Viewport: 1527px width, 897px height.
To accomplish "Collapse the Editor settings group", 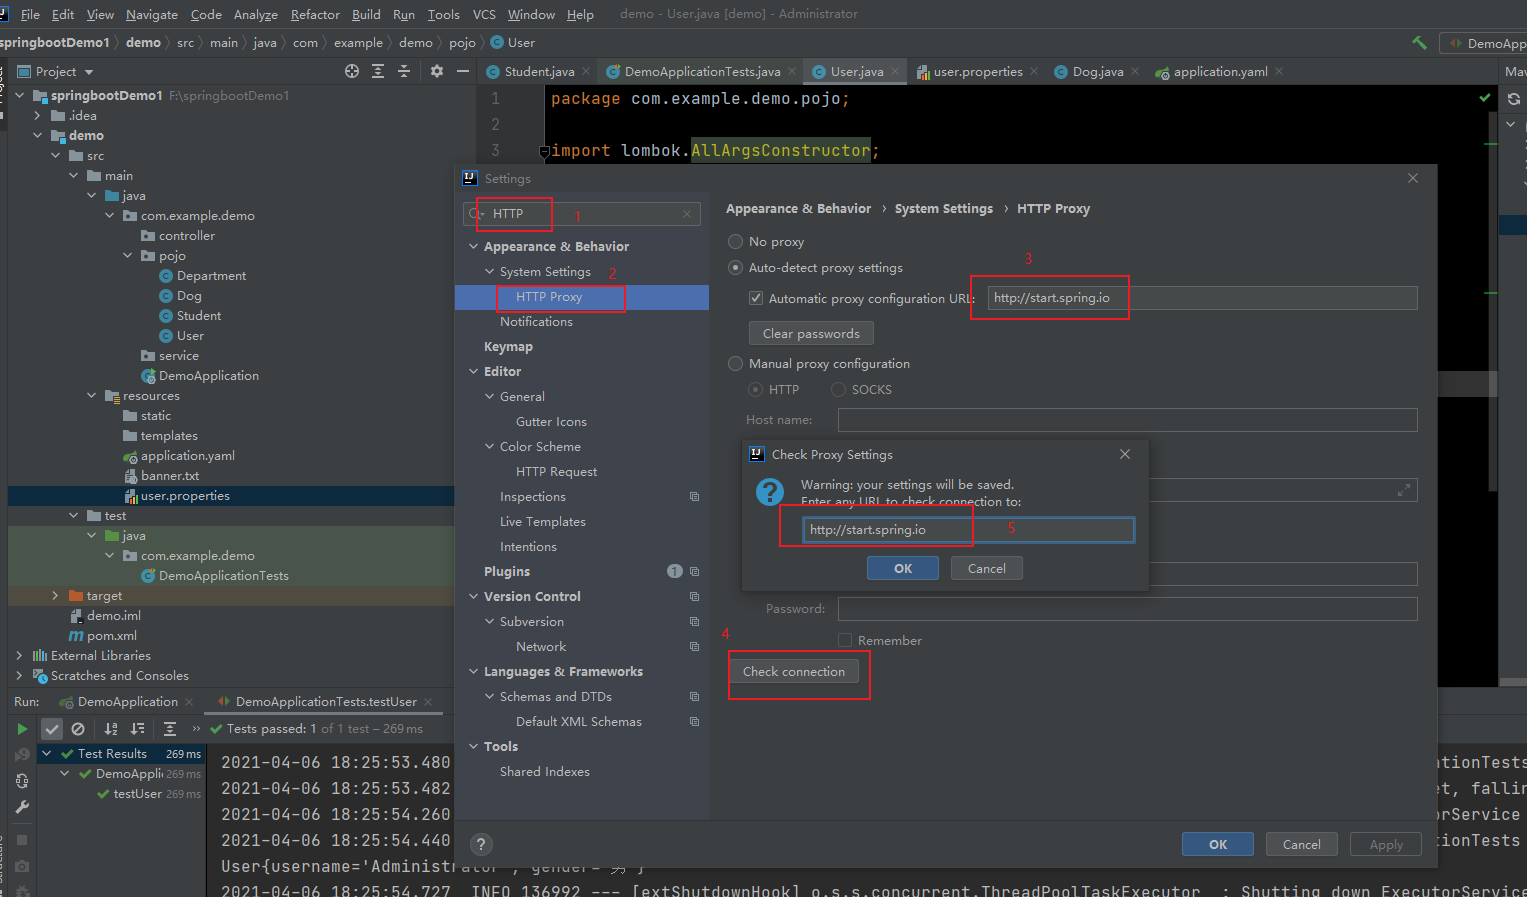I will click(474, 371).
